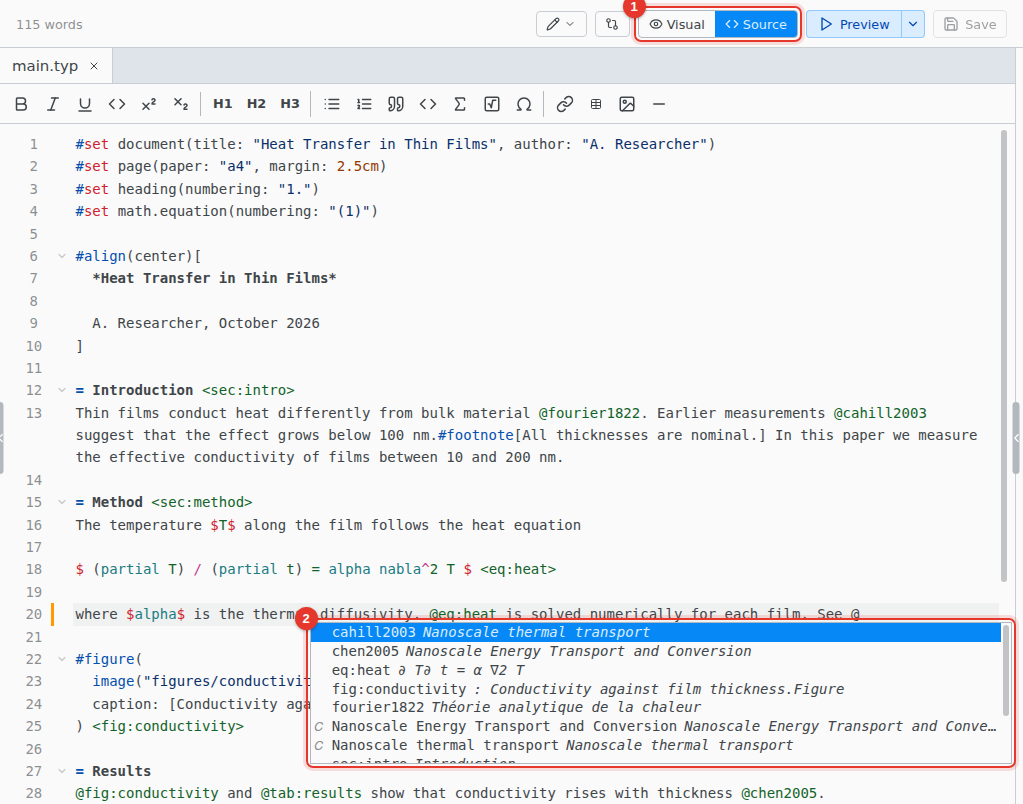The width and height of the screenshot is (1023, 804).
Task: Apply subscript formatting
Action: coord(181,104)
